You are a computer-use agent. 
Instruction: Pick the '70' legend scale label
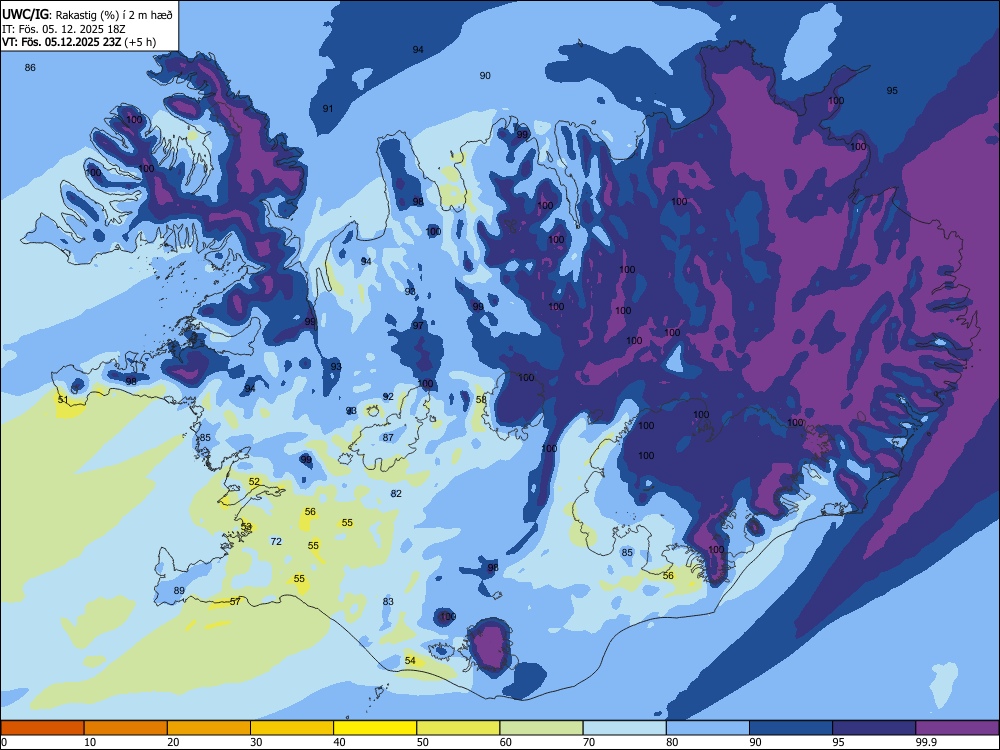point(589,742)
